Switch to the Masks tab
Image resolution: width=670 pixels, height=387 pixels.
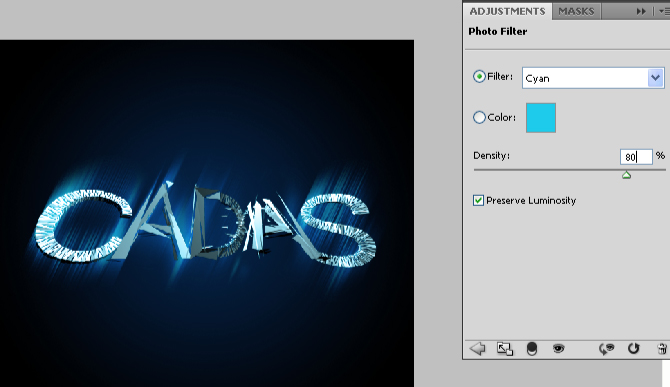click(x=576, y=12)
